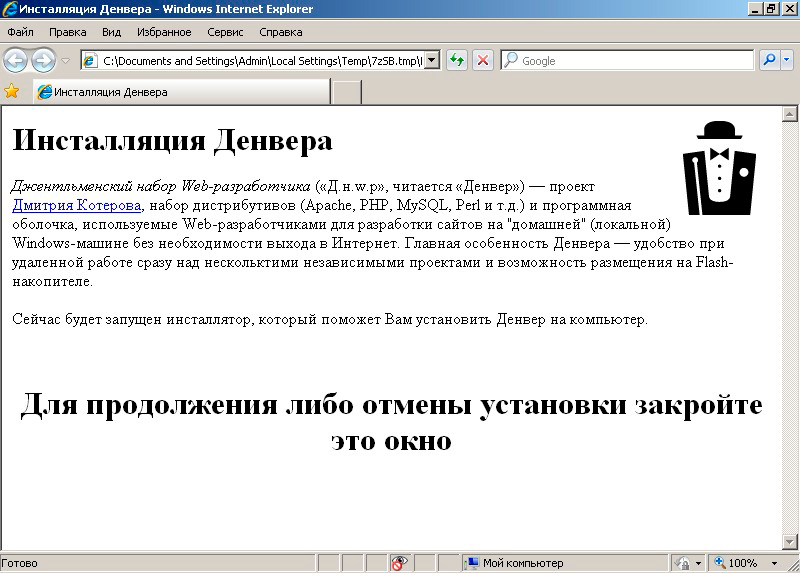The image size is (800, 573).
Task: Close the Internet Explorer window
Action: 789,9
